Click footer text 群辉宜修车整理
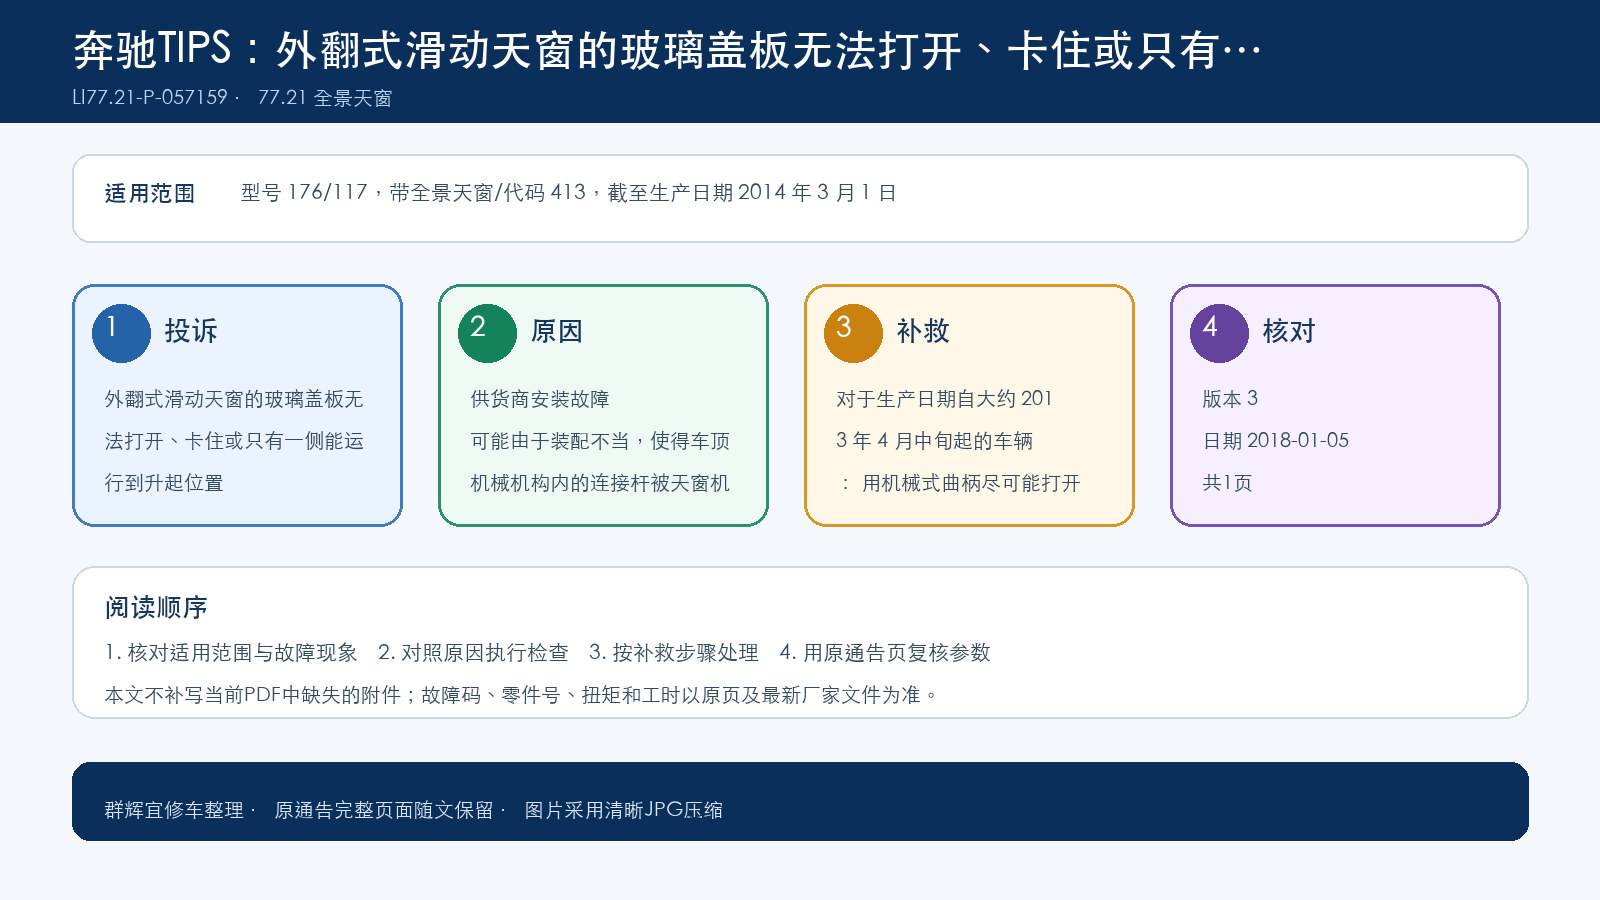Viewport: 1600px width, 900px height. click(174, 810)
